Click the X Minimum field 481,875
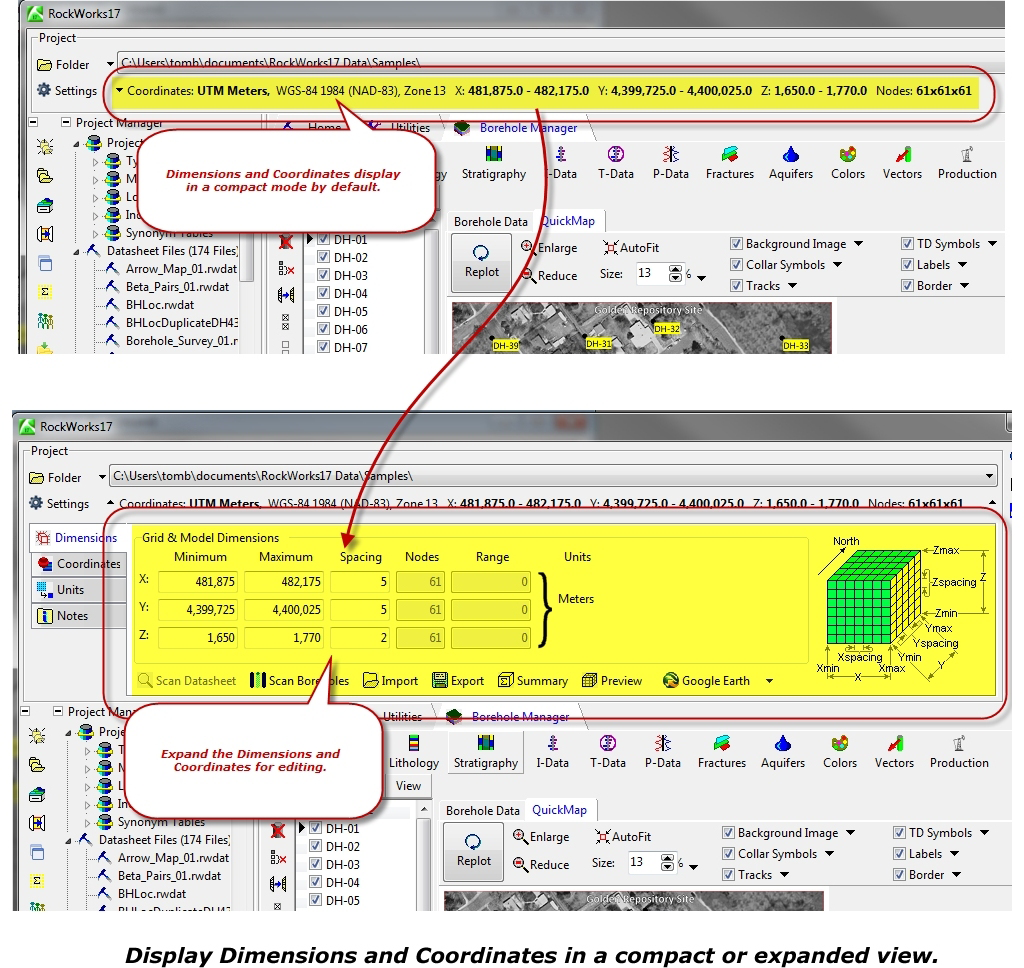The height and width of the screenshot is (968, 1024). coord(198,581)
